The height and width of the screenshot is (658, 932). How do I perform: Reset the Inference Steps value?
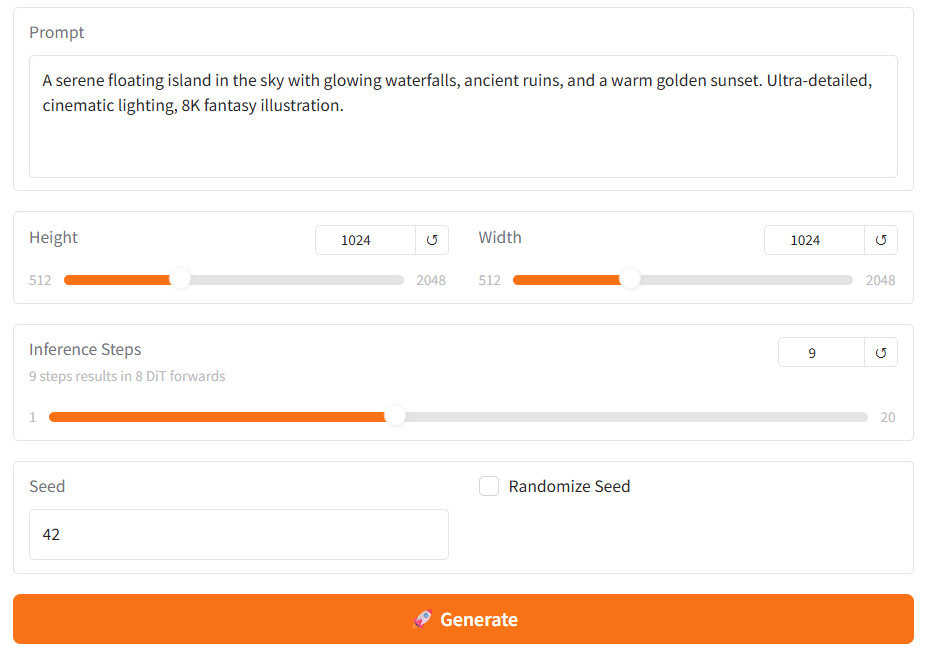(881, 352)
